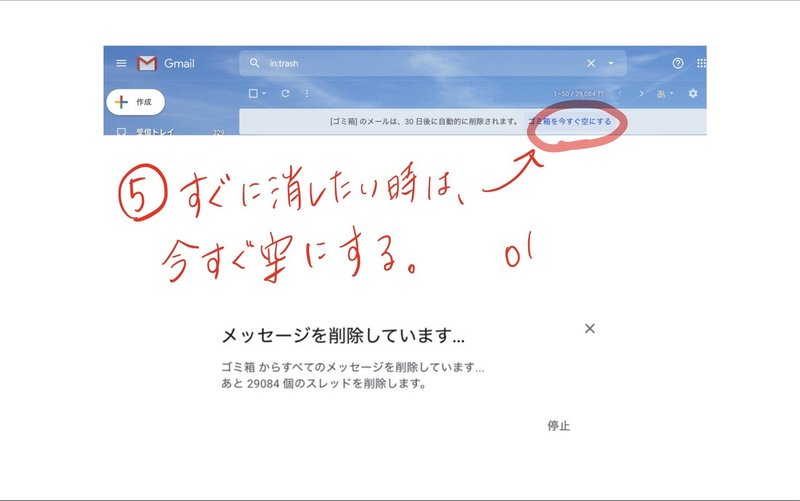Toggle the select-all checkbox
800x501 pixels.
tap(253, 93)
